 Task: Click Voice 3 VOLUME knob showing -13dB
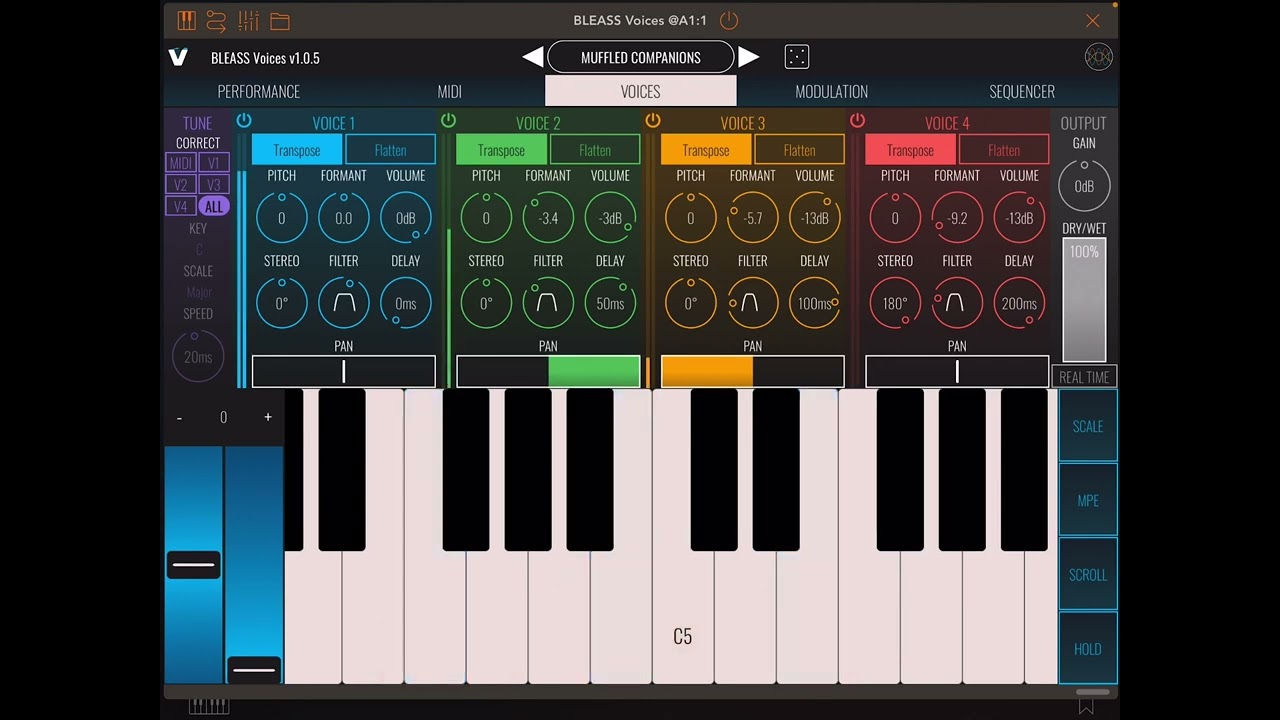[x=815, y=218]
